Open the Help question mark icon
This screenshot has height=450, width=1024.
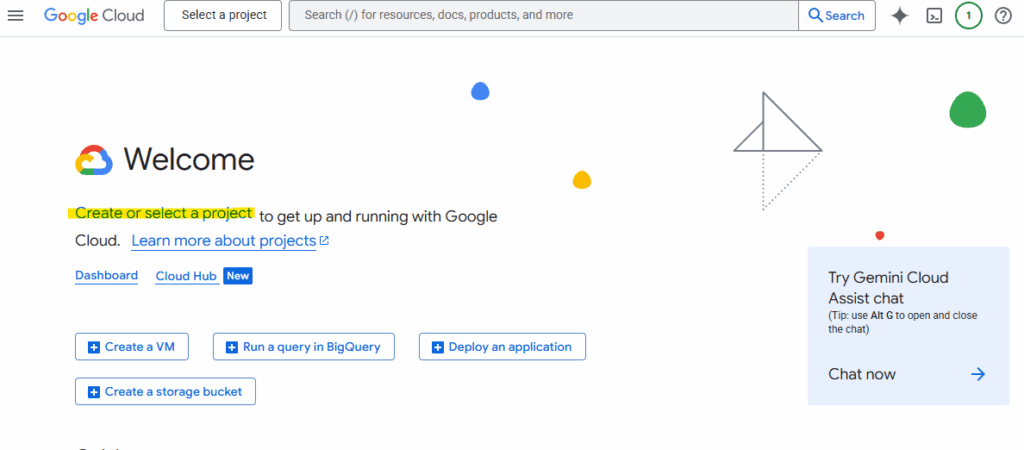(x=1003, y=16)
